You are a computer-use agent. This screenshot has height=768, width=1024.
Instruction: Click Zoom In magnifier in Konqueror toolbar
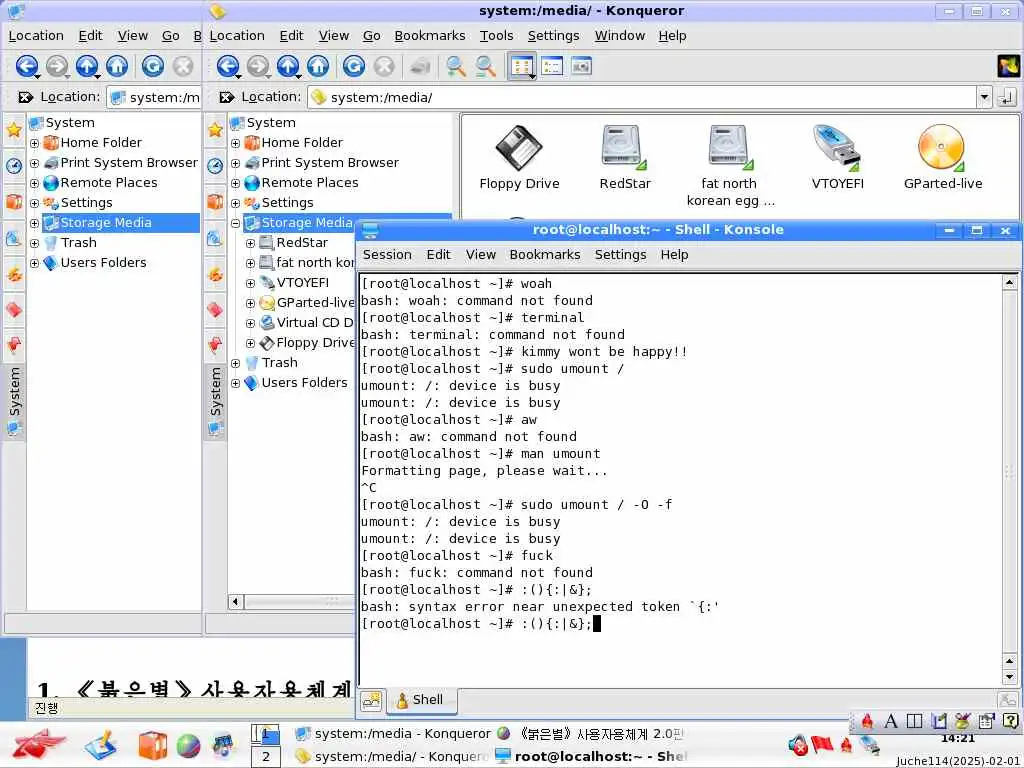[455, 66]
